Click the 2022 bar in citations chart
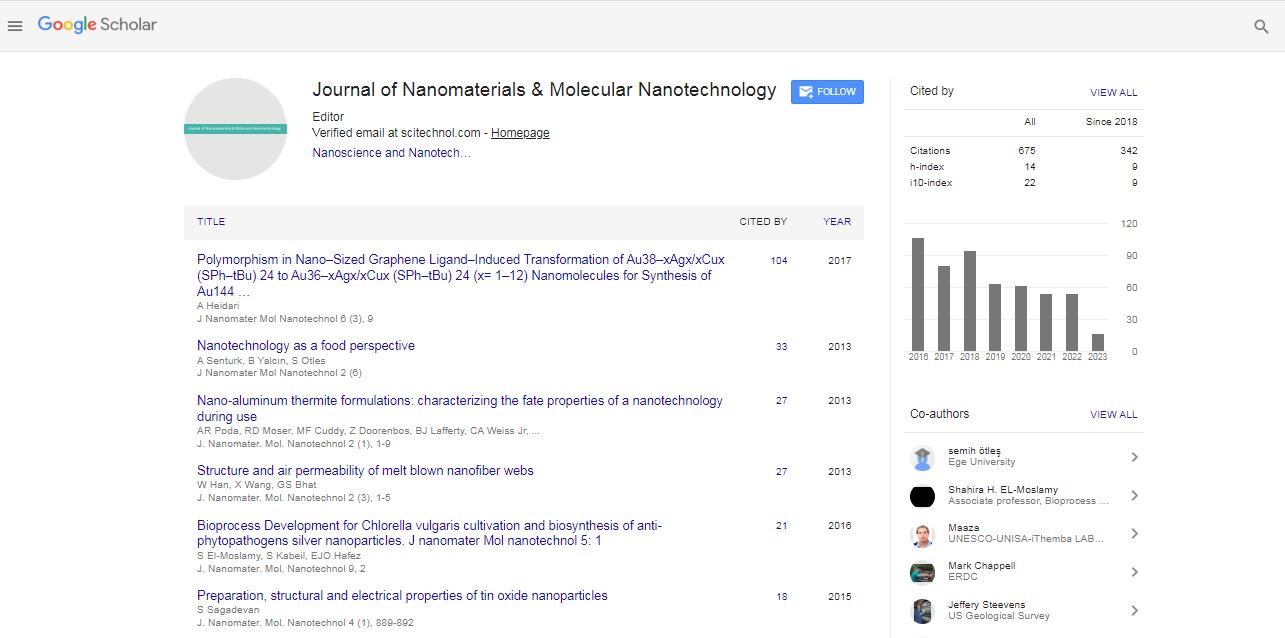The image size is (1285, 638). [1072, 322]
